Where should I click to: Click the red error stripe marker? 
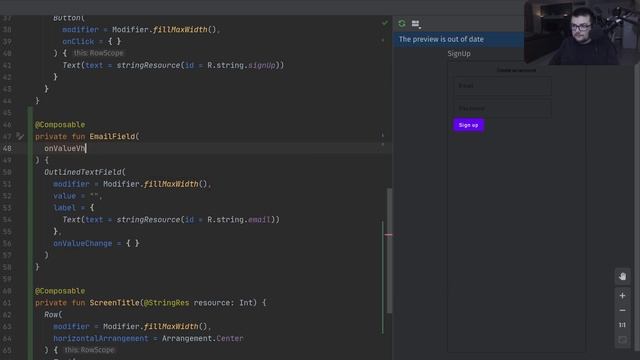pyautogui.click(x=388, y=235)
